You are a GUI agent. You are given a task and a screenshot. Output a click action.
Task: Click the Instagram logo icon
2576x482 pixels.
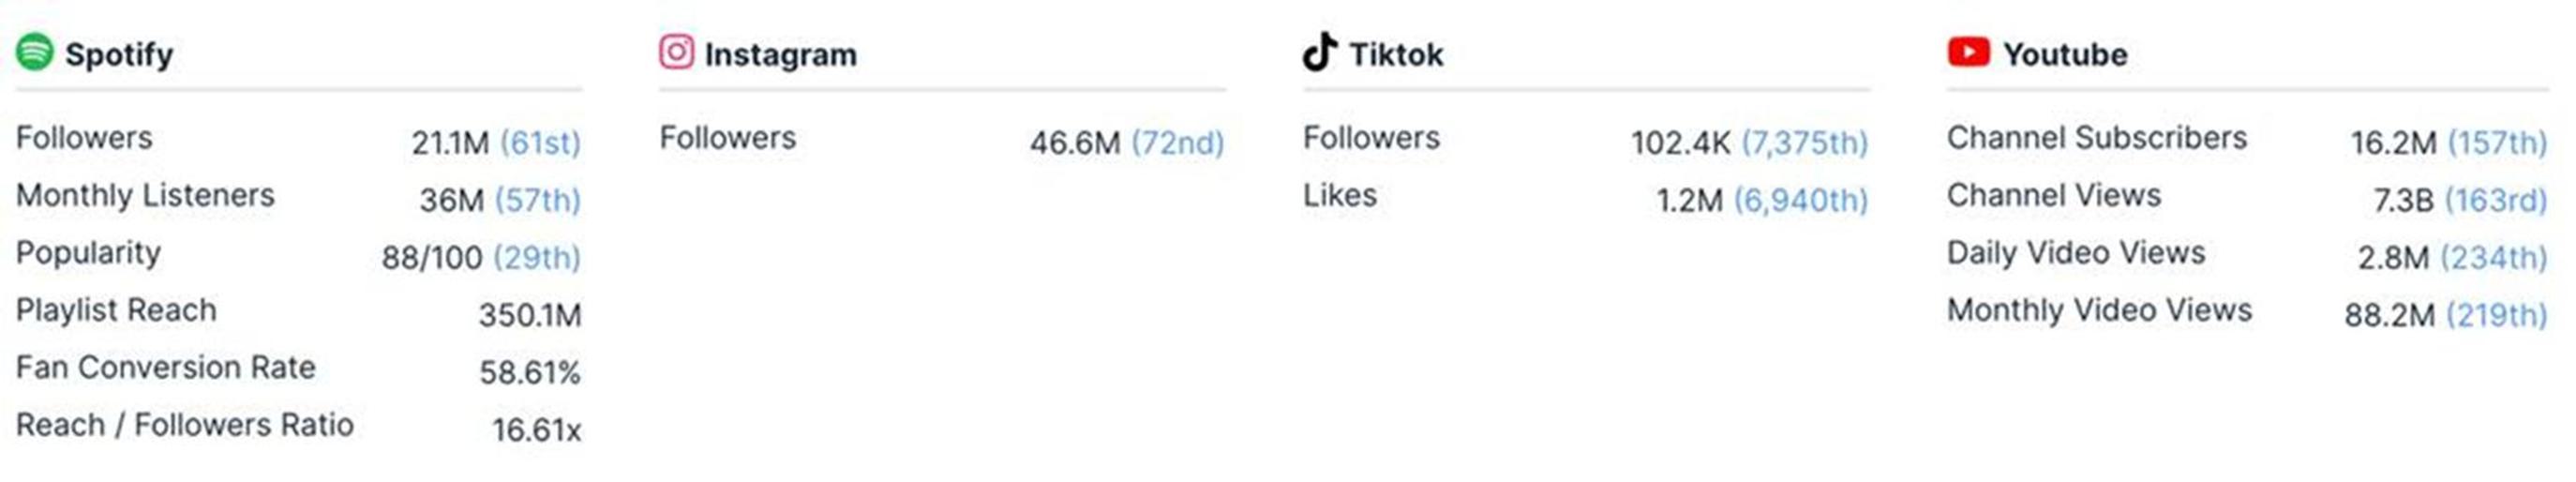click(x=676, y=52)
